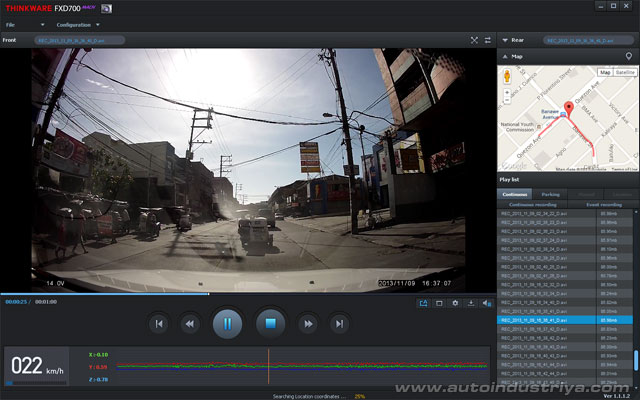640x400 pixels.
Task: Collapse the Map panel
Action: pyautogui.click(x=505, y=56)
